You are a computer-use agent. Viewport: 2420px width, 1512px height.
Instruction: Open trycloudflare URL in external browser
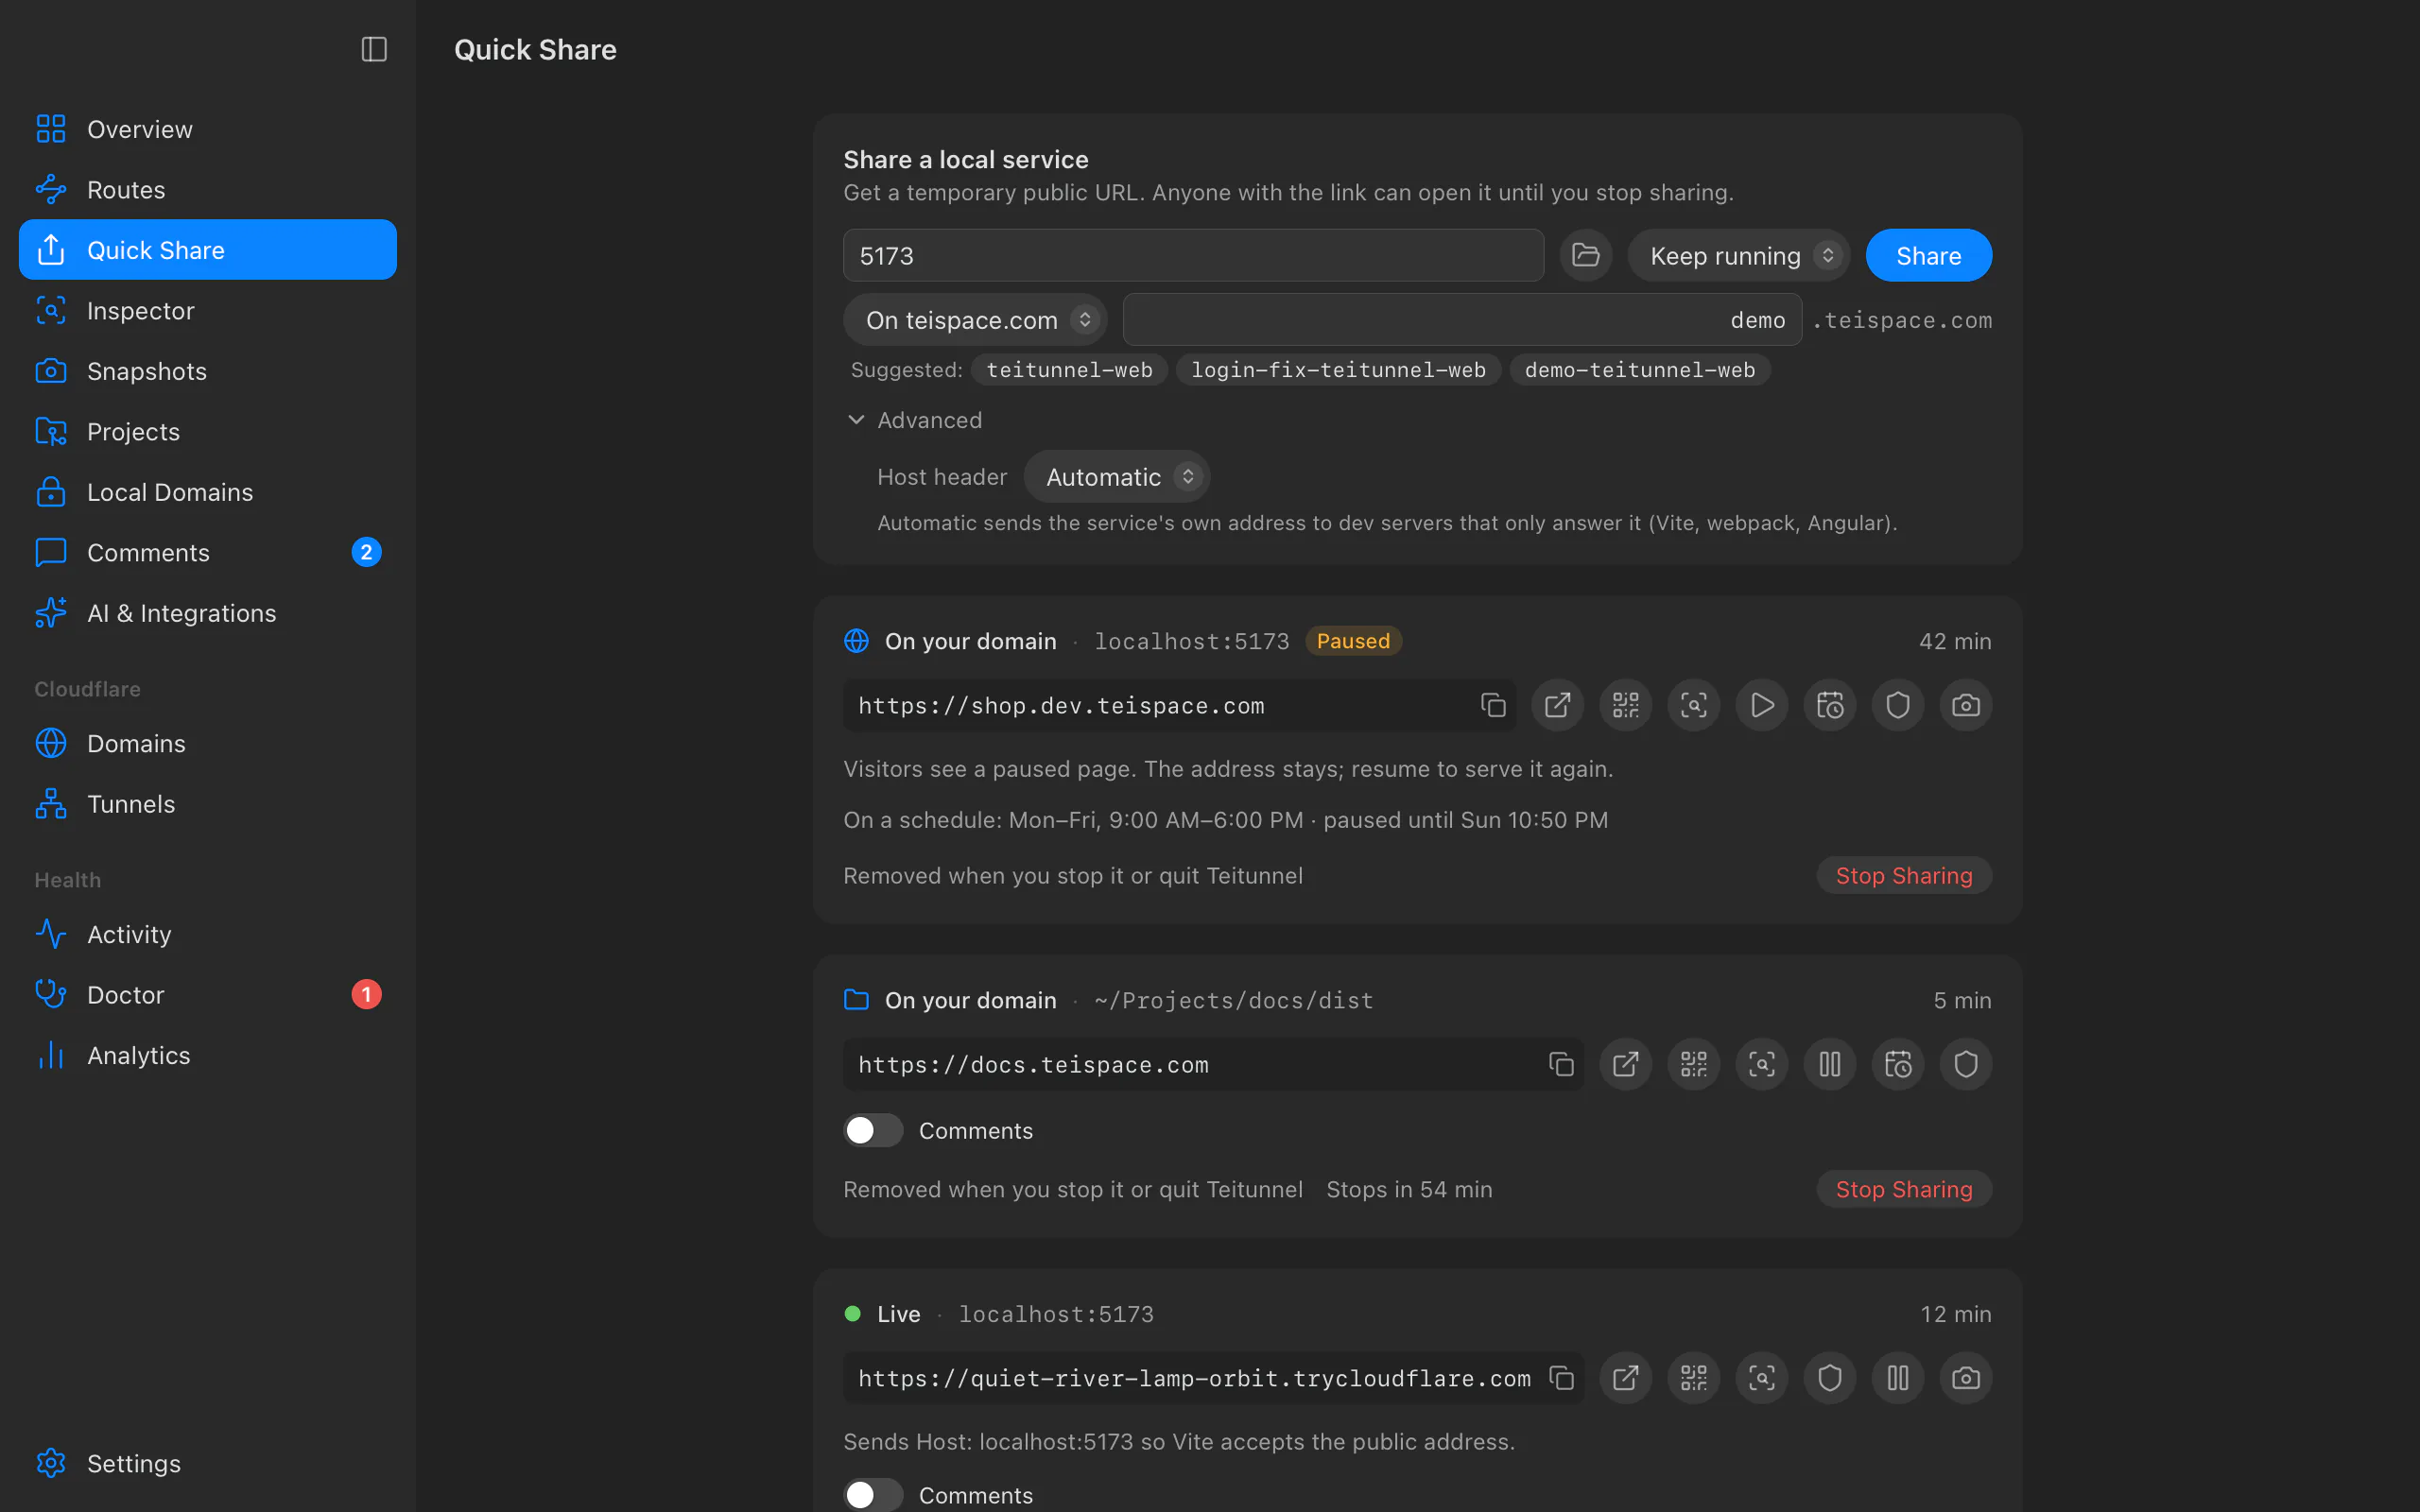(1625, 1378)
